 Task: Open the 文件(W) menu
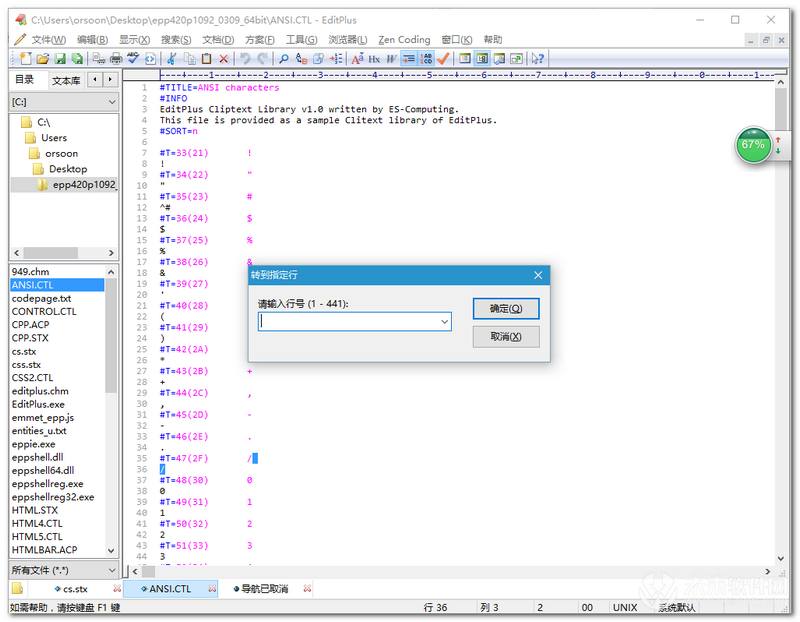(x=48, y=40)
